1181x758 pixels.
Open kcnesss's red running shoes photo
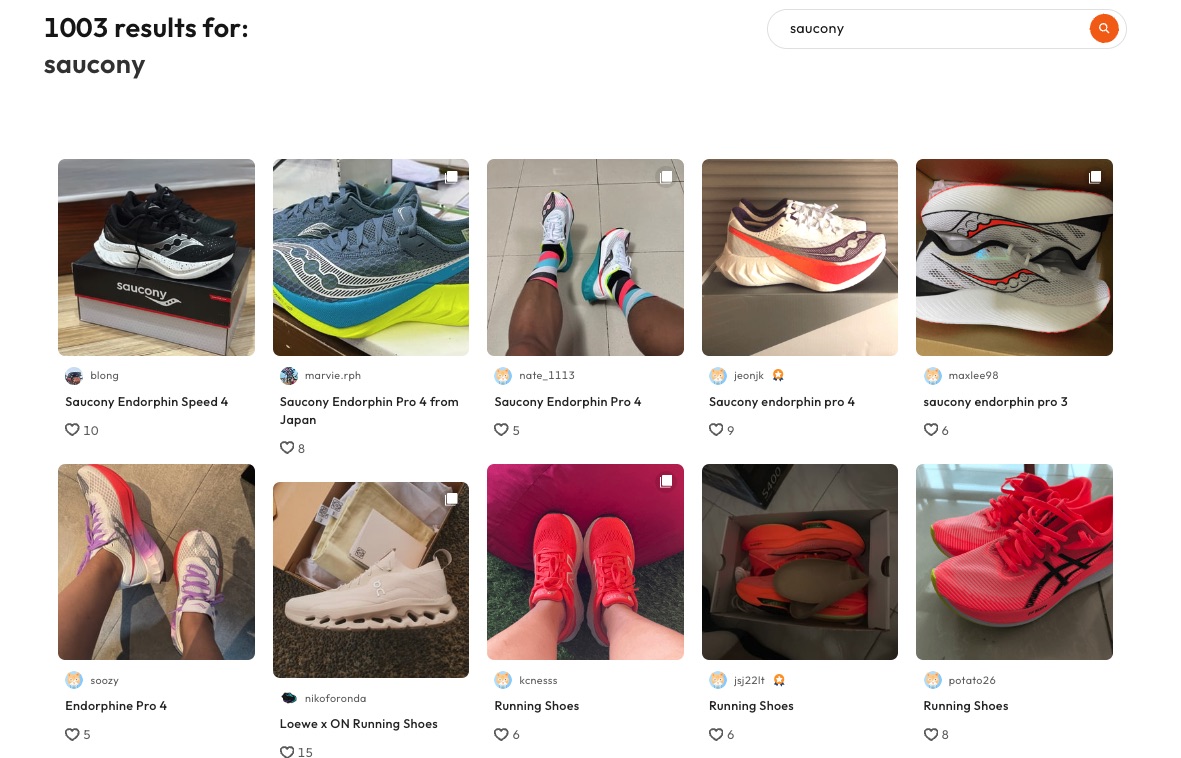[585, 561]
